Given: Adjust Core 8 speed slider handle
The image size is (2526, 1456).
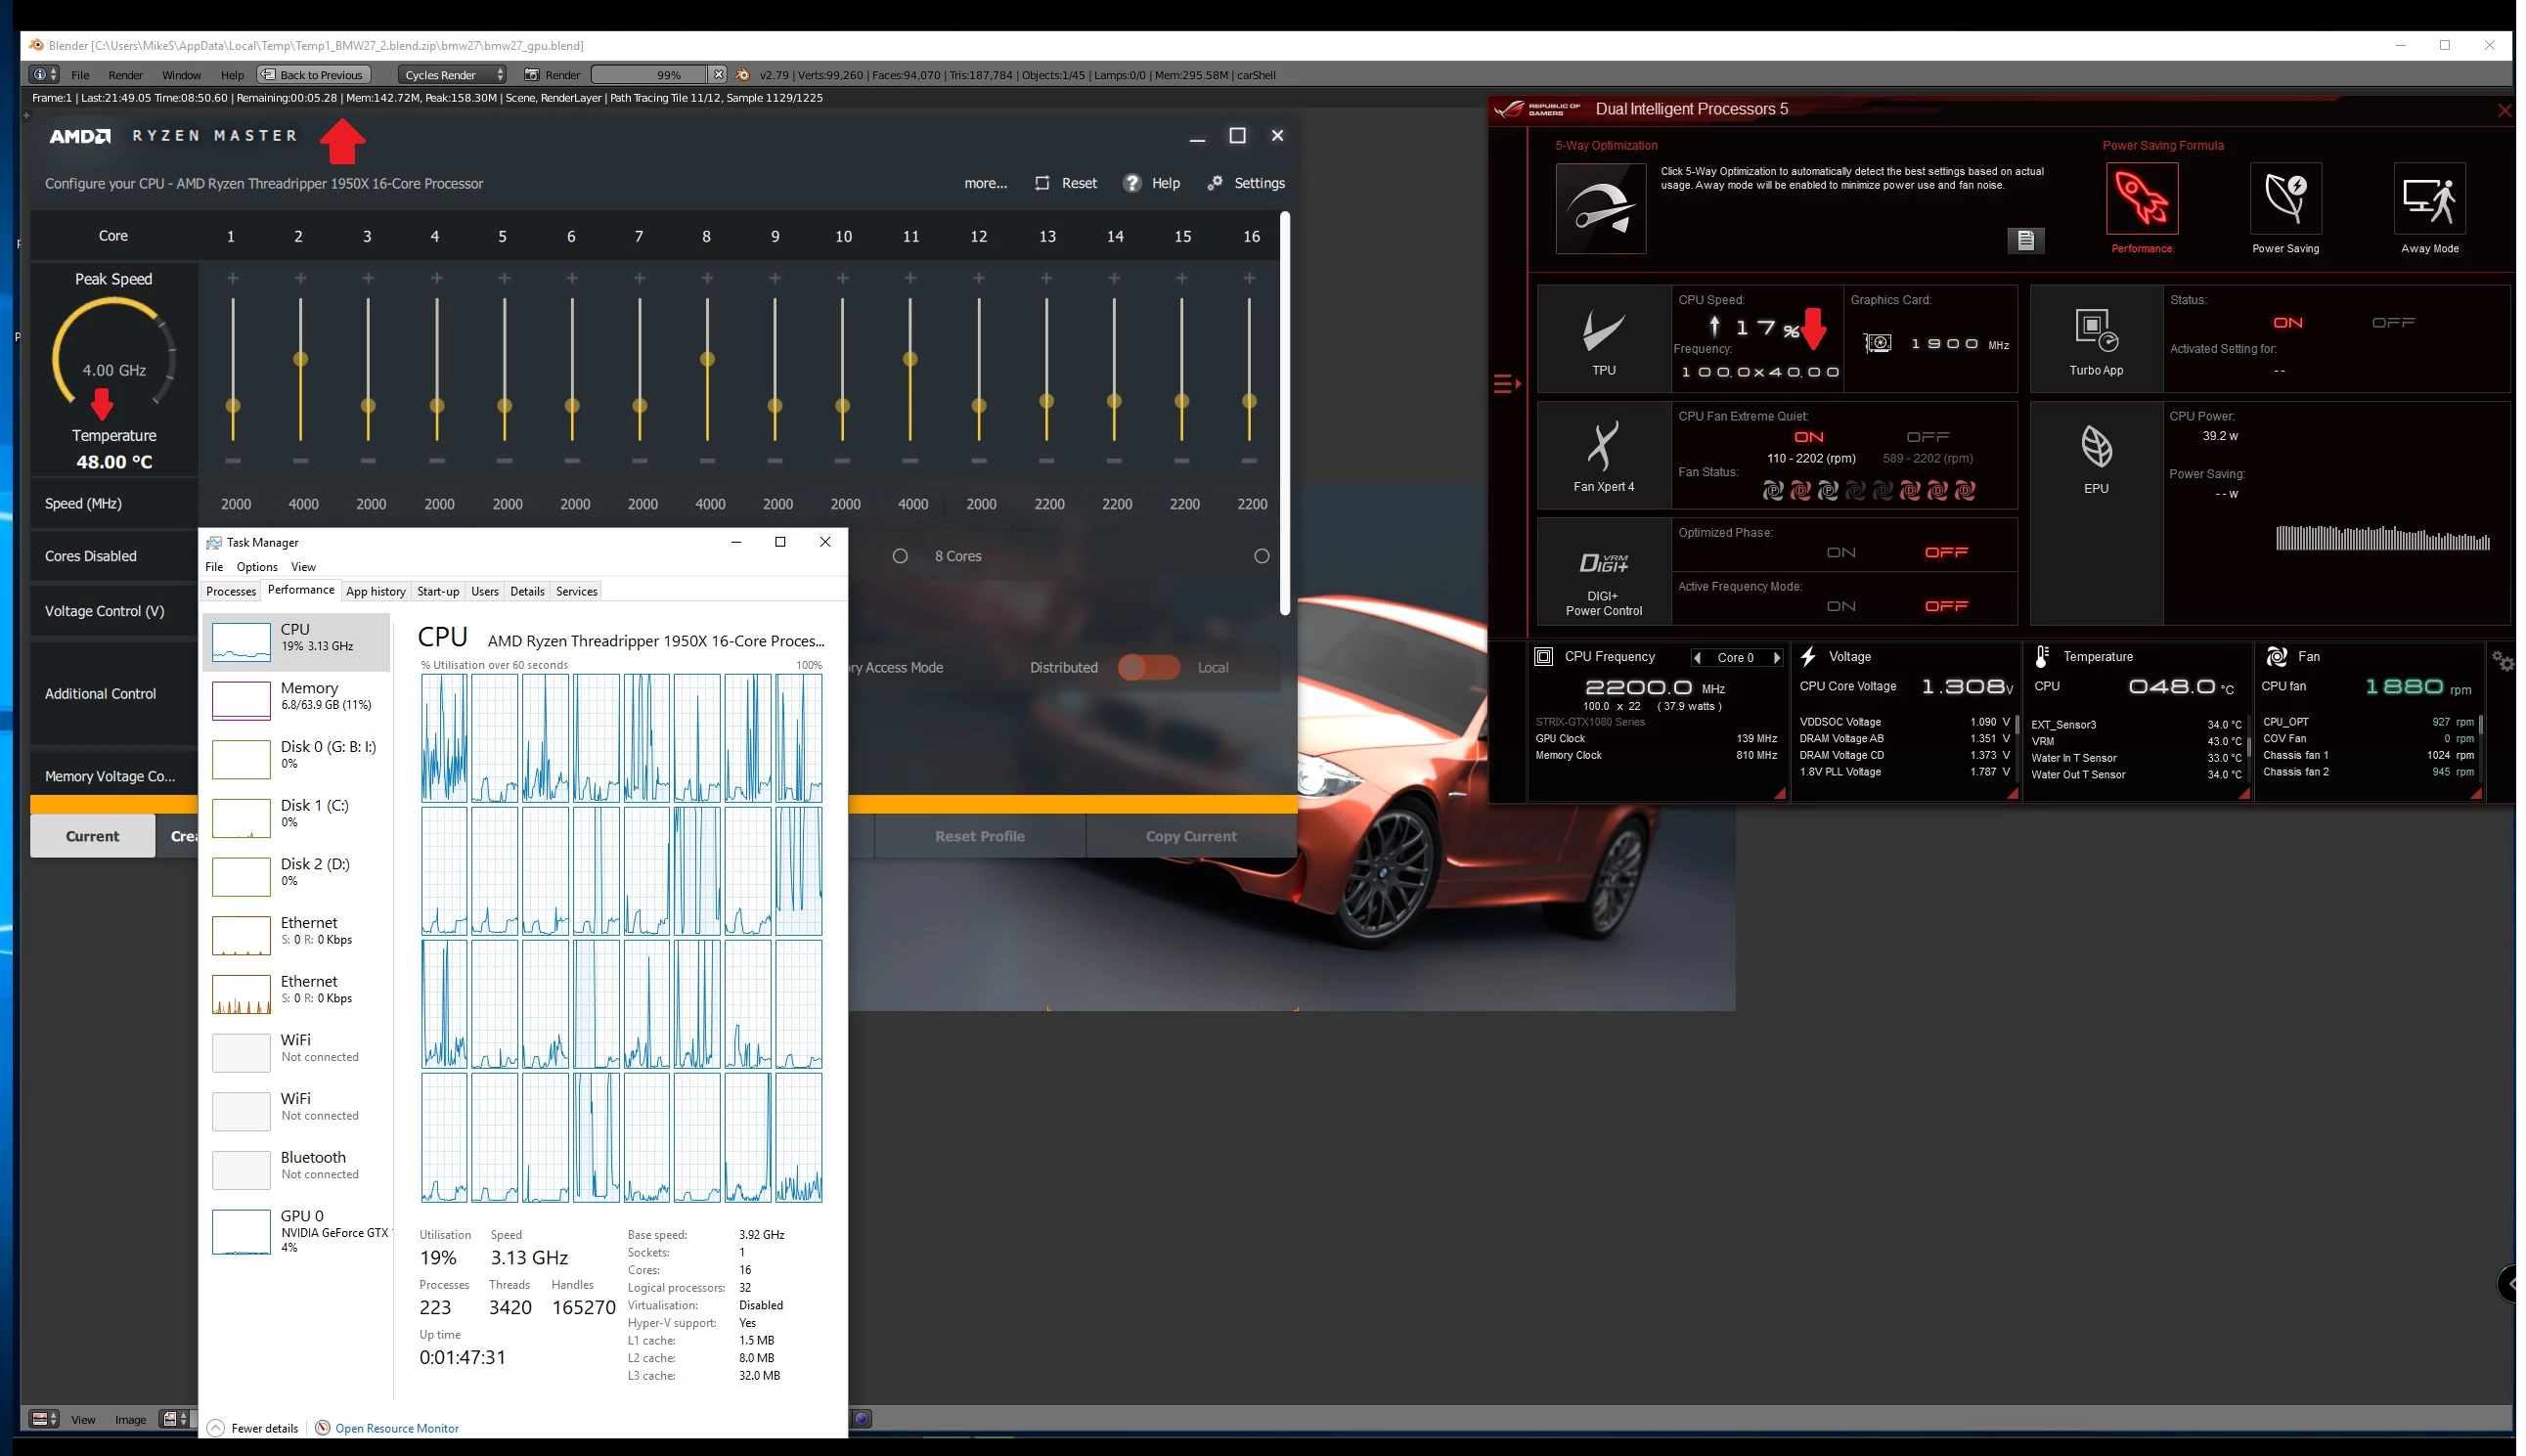Looking at the screenshot, I should (707, 359).
